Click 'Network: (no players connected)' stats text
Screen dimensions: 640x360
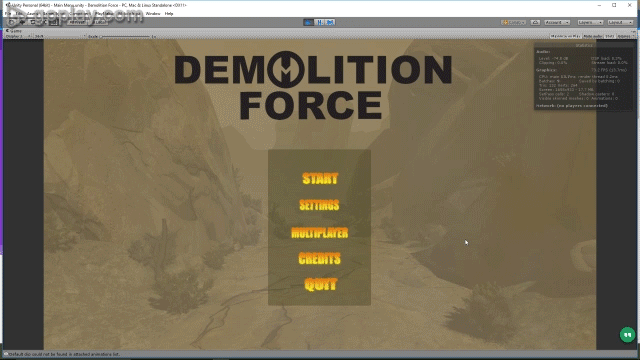(571, 106)
